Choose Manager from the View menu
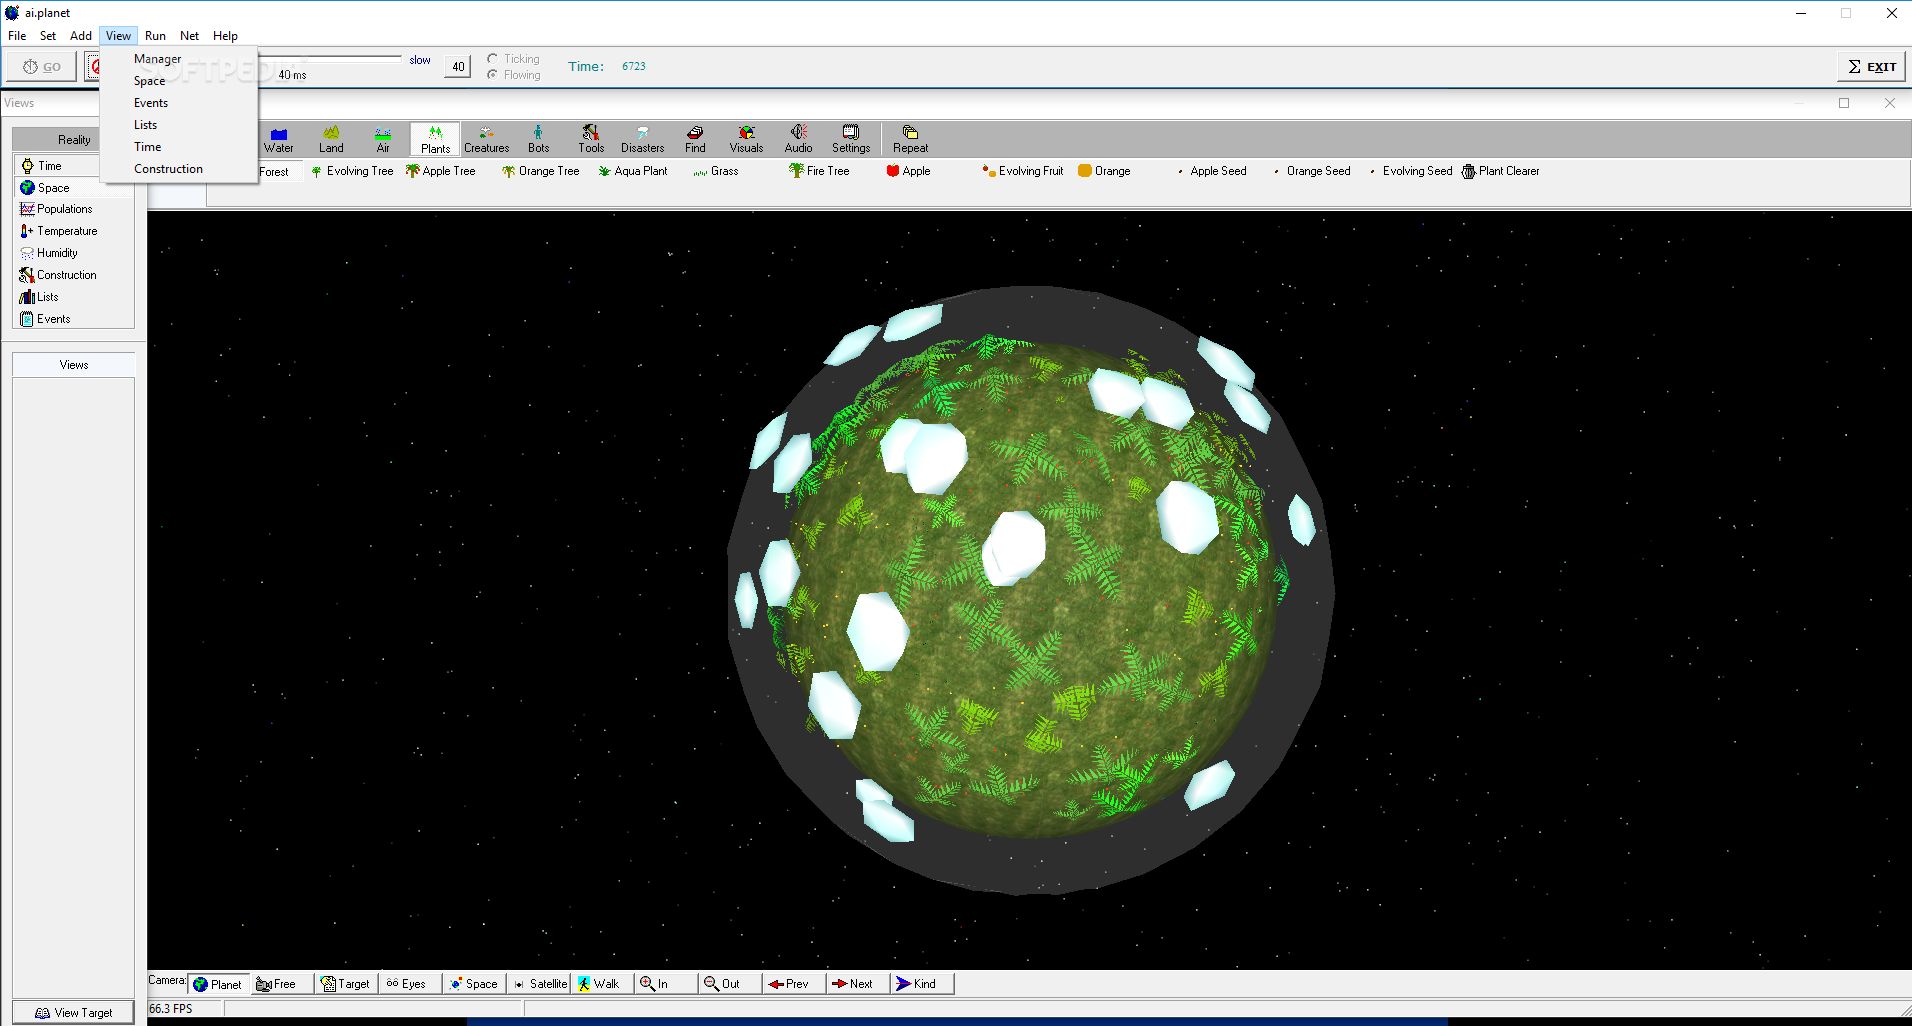1912x1026 pixels. click(179, 59)
